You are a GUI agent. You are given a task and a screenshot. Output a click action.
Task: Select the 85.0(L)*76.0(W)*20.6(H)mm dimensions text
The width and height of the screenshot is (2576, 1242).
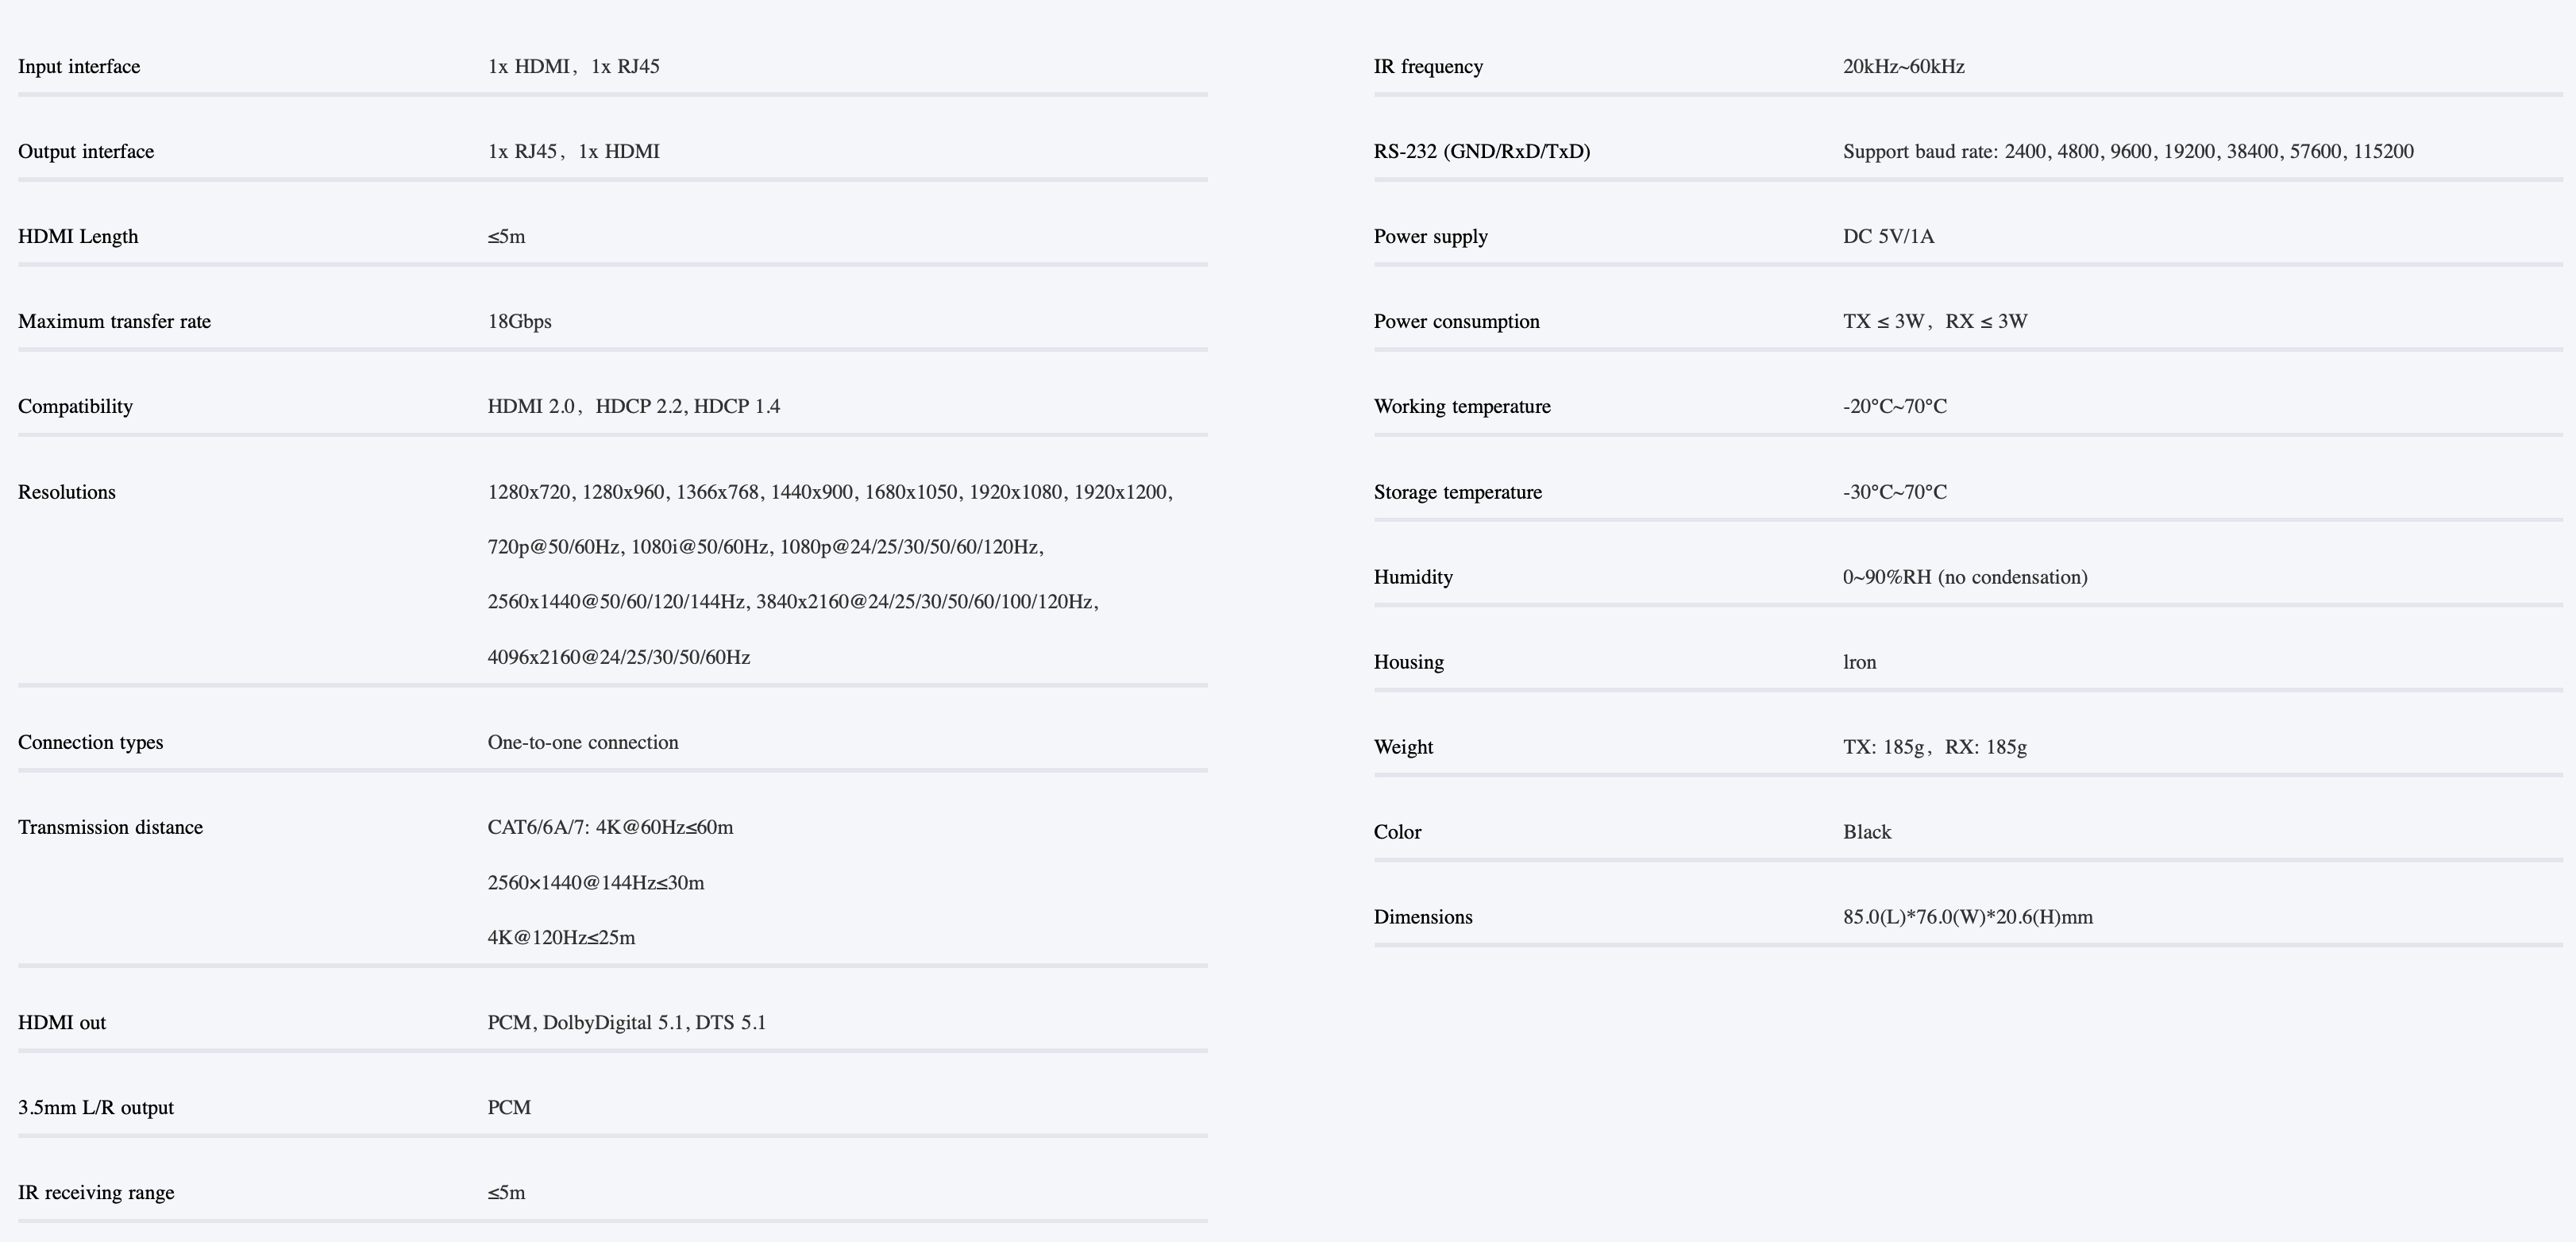pyautogui.click(x=1968, y=917)
